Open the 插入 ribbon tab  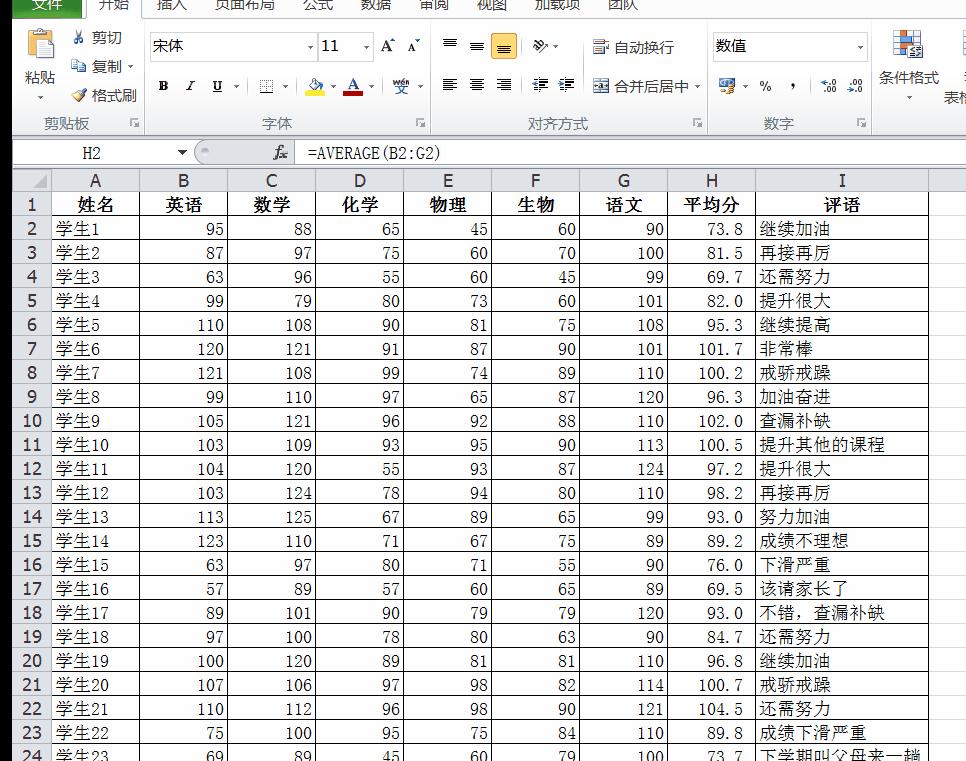coord(171,6)
